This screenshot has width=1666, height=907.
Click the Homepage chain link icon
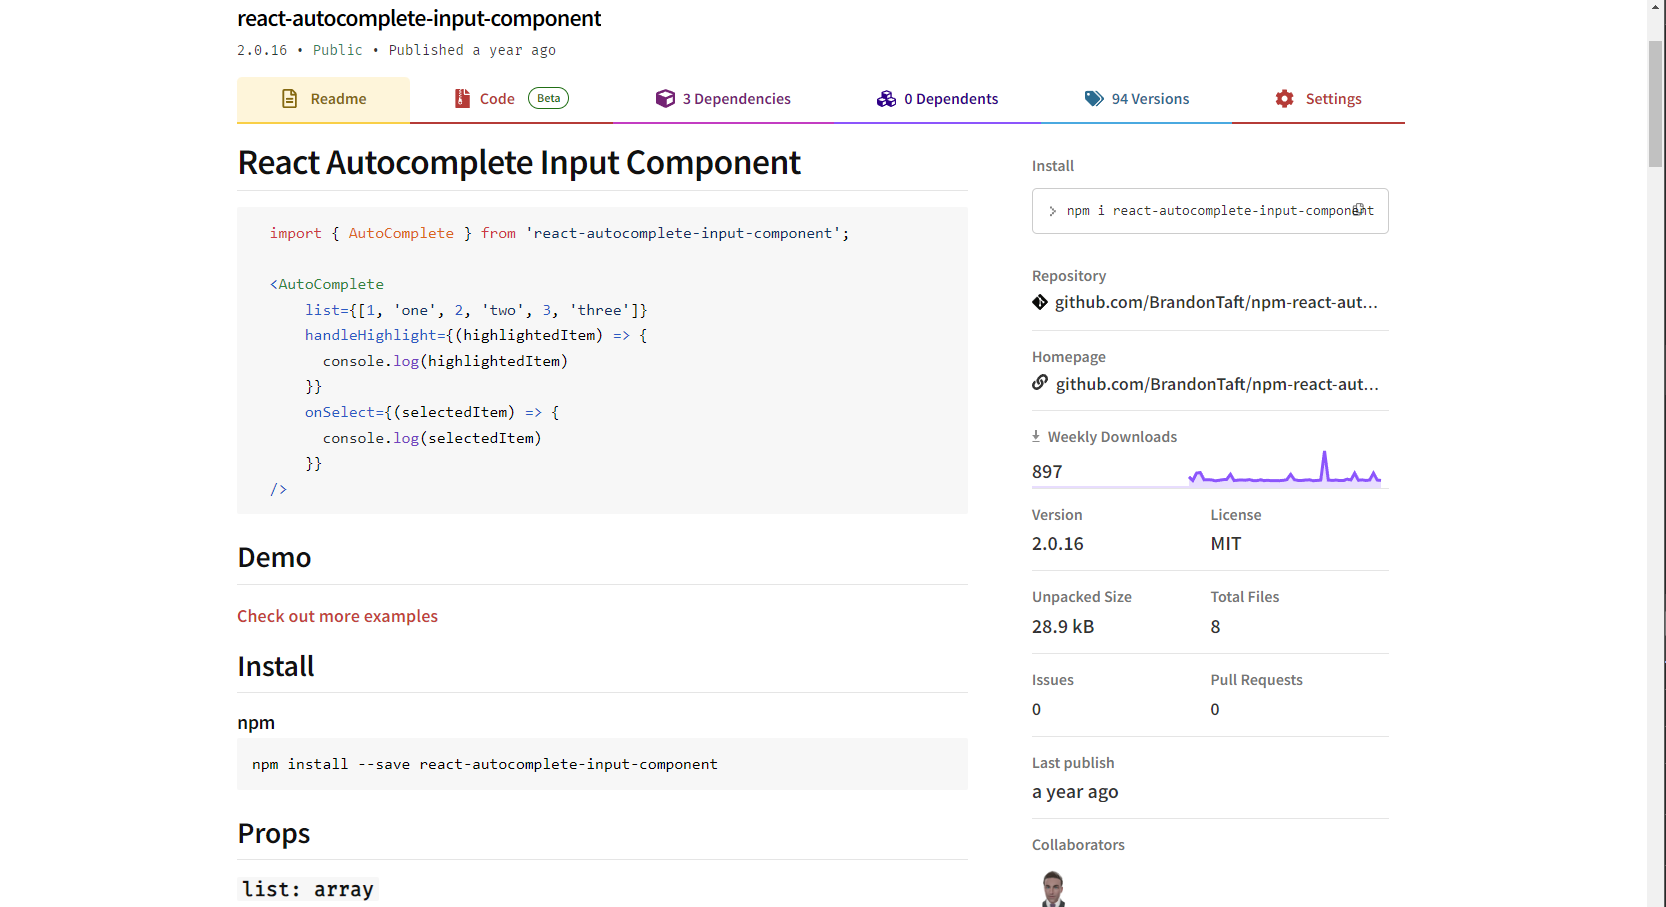click(x=1040, y=383)
